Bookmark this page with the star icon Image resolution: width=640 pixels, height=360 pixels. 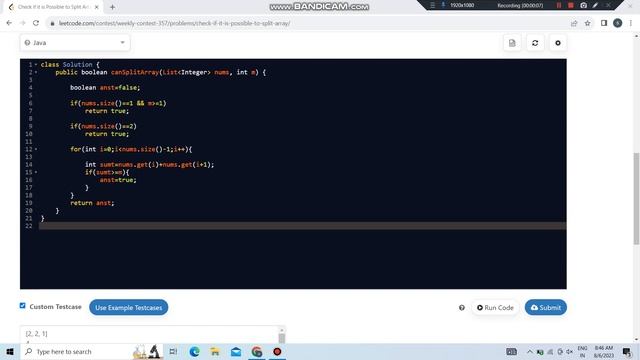coord(587,23)
